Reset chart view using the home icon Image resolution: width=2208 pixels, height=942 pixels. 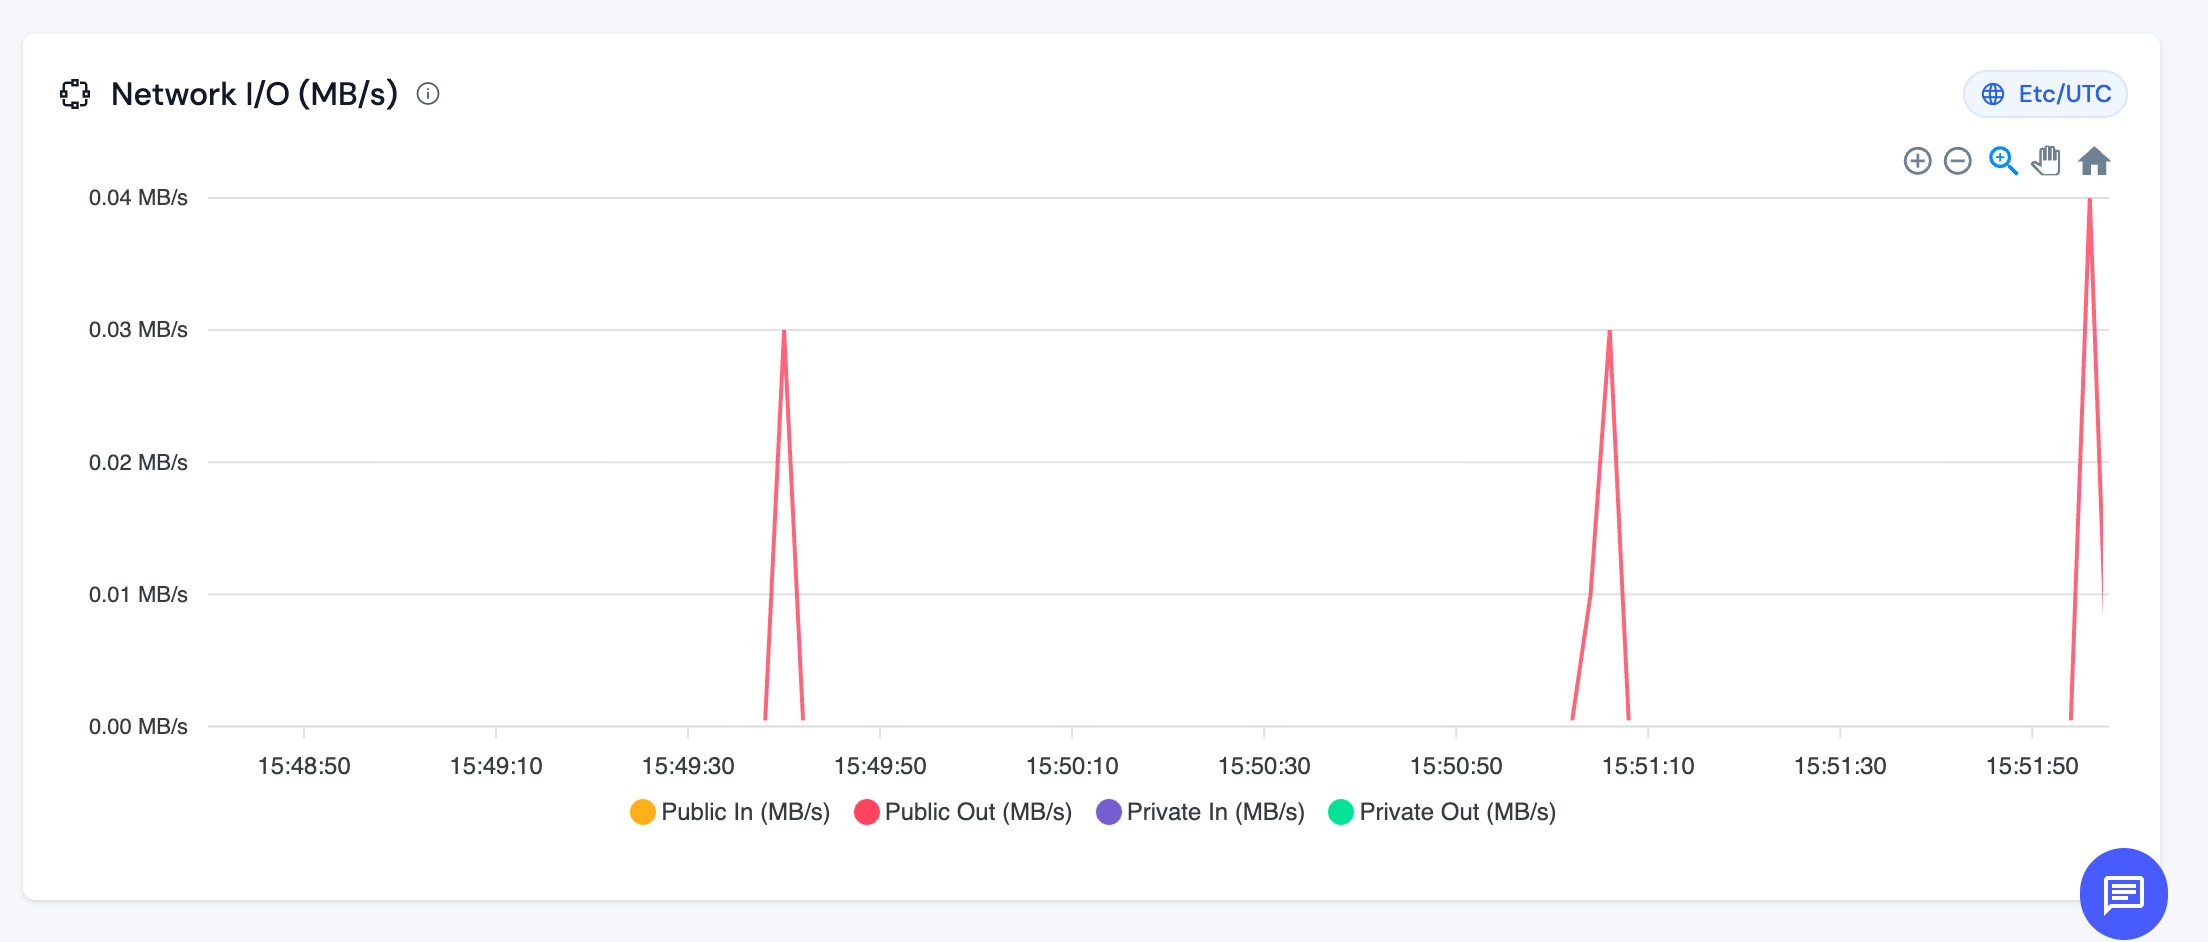(x=2095, y=160)
